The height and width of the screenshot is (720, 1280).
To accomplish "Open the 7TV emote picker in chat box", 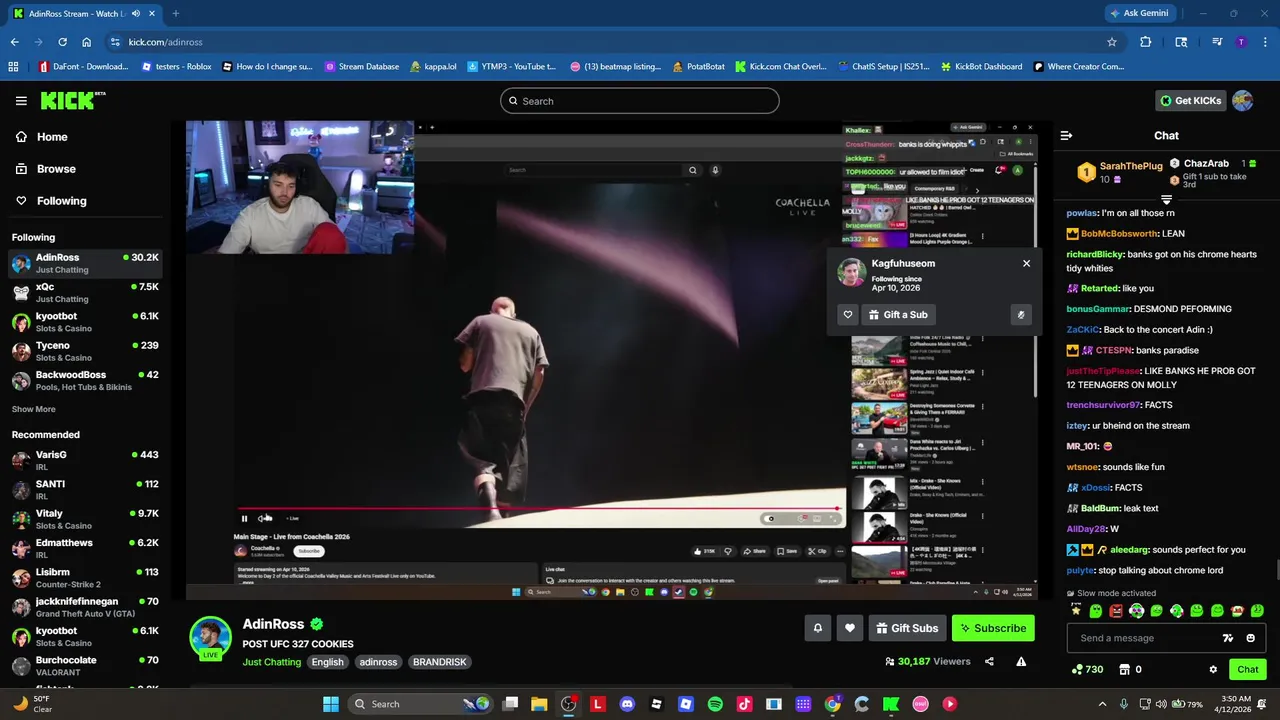I will [x=1228, y=638].
